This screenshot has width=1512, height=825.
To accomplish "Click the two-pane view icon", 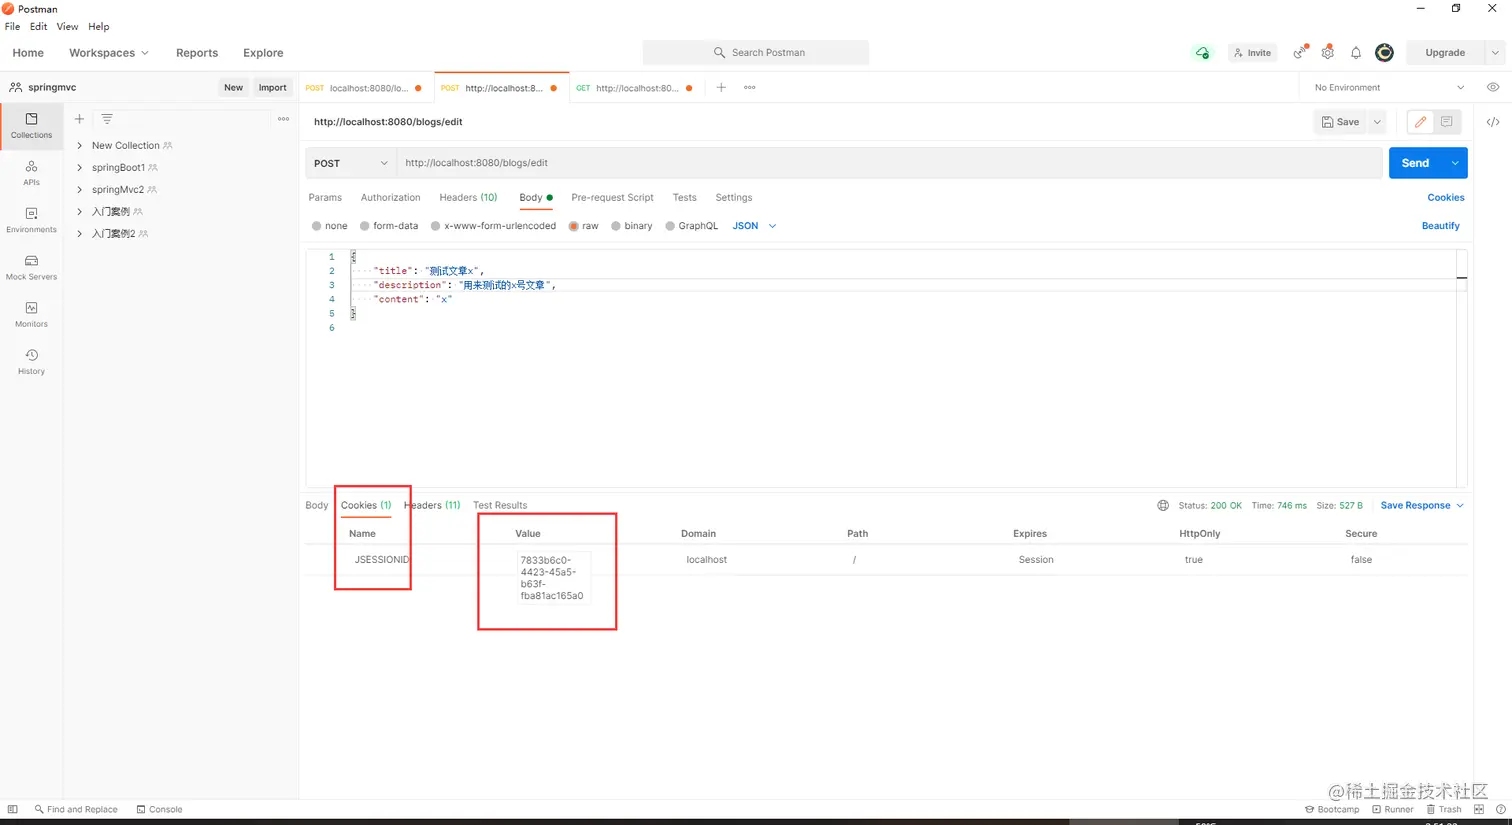I will [1480, 809].
